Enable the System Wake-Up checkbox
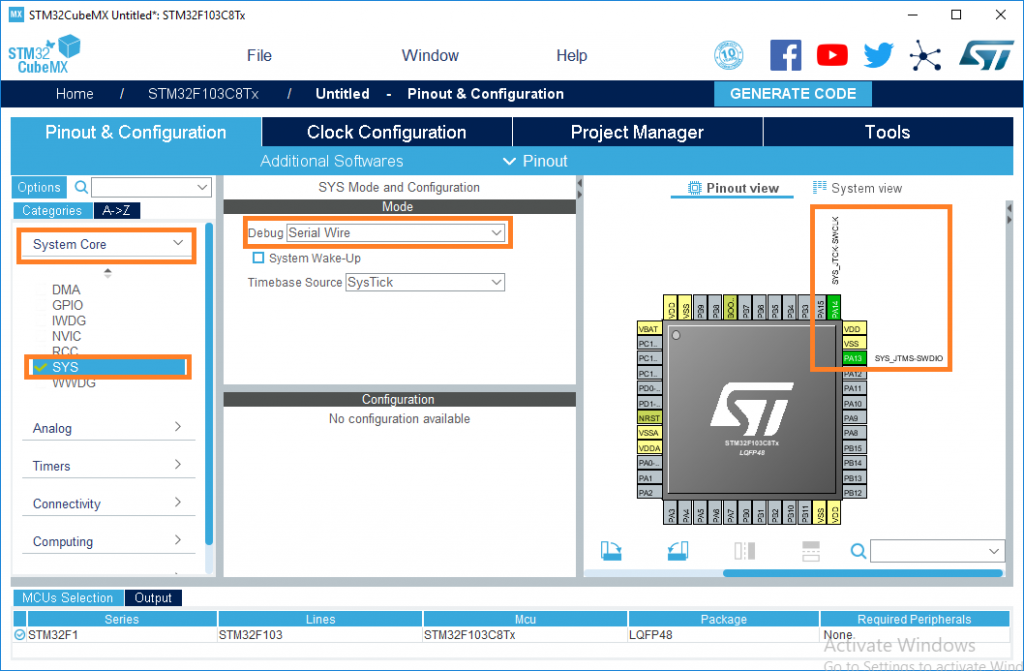The image size is (1024, 671). pos(259,258)
